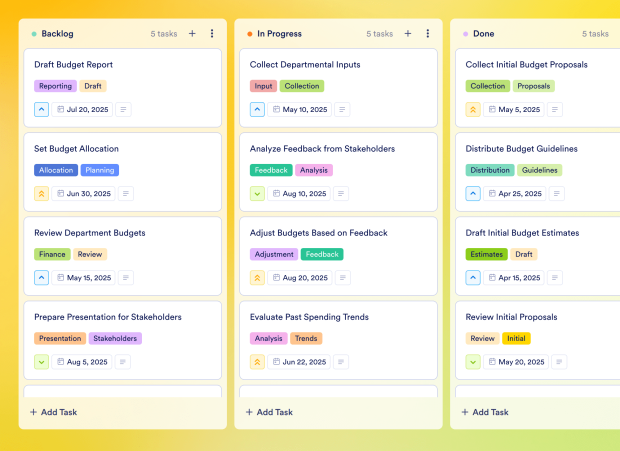The image size is (620, 451).
Task: Change priority on Adjust Budgets Based on Feedback
Action: (257, 278)
